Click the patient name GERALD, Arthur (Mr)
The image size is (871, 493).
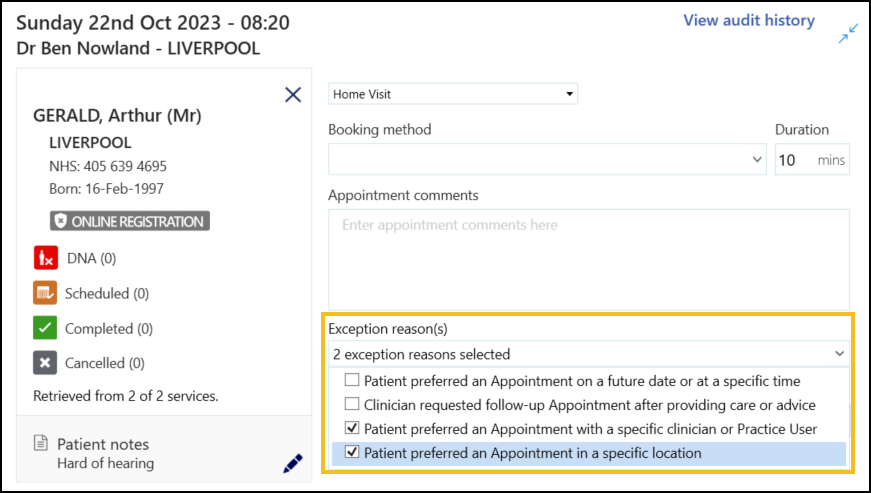(117, 115)
